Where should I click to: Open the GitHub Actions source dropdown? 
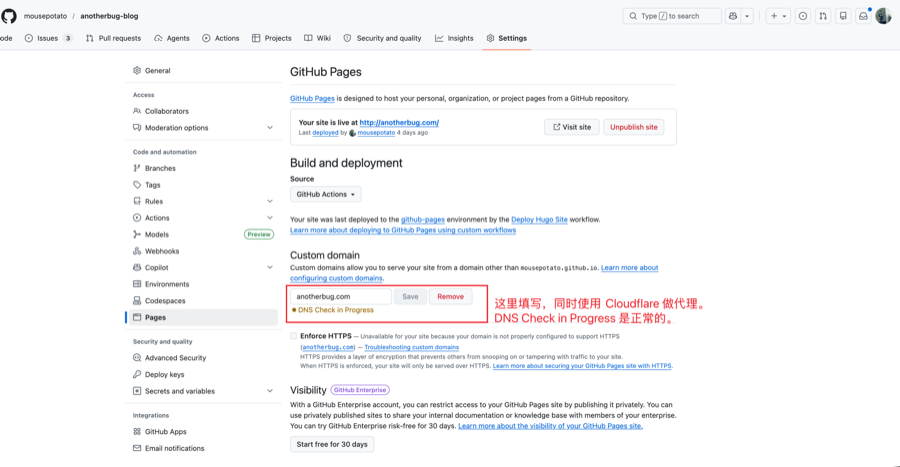click(x=325, y=194)
